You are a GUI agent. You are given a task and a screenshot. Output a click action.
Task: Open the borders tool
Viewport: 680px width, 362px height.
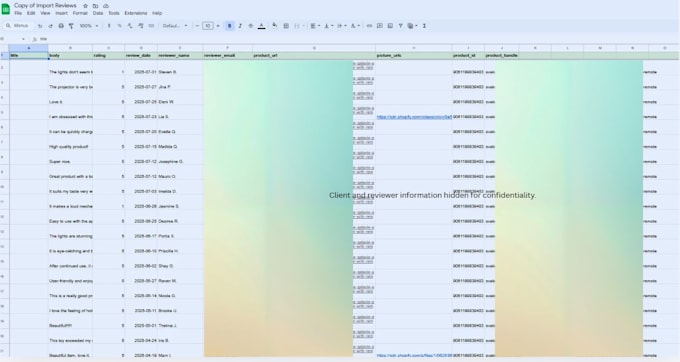(286, 26)
